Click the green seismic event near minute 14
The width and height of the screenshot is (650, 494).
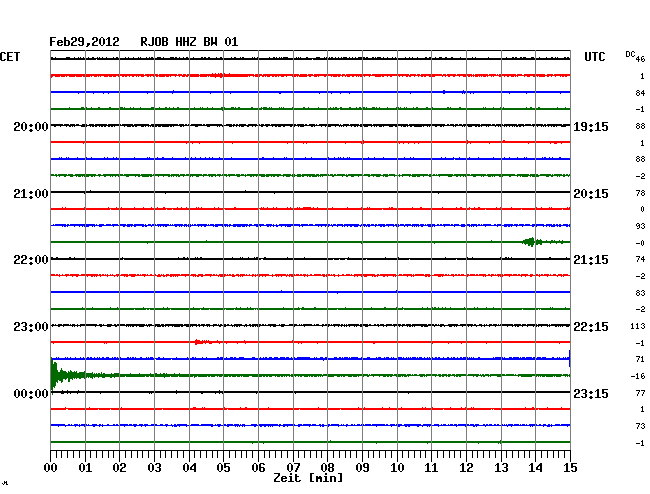point(532,242)
